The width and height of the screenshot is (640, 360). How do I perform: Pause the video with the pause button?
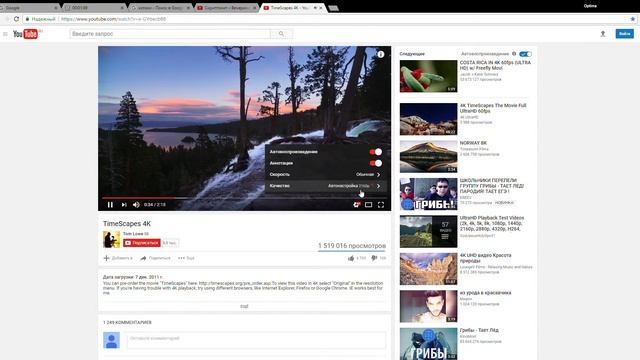110,204
